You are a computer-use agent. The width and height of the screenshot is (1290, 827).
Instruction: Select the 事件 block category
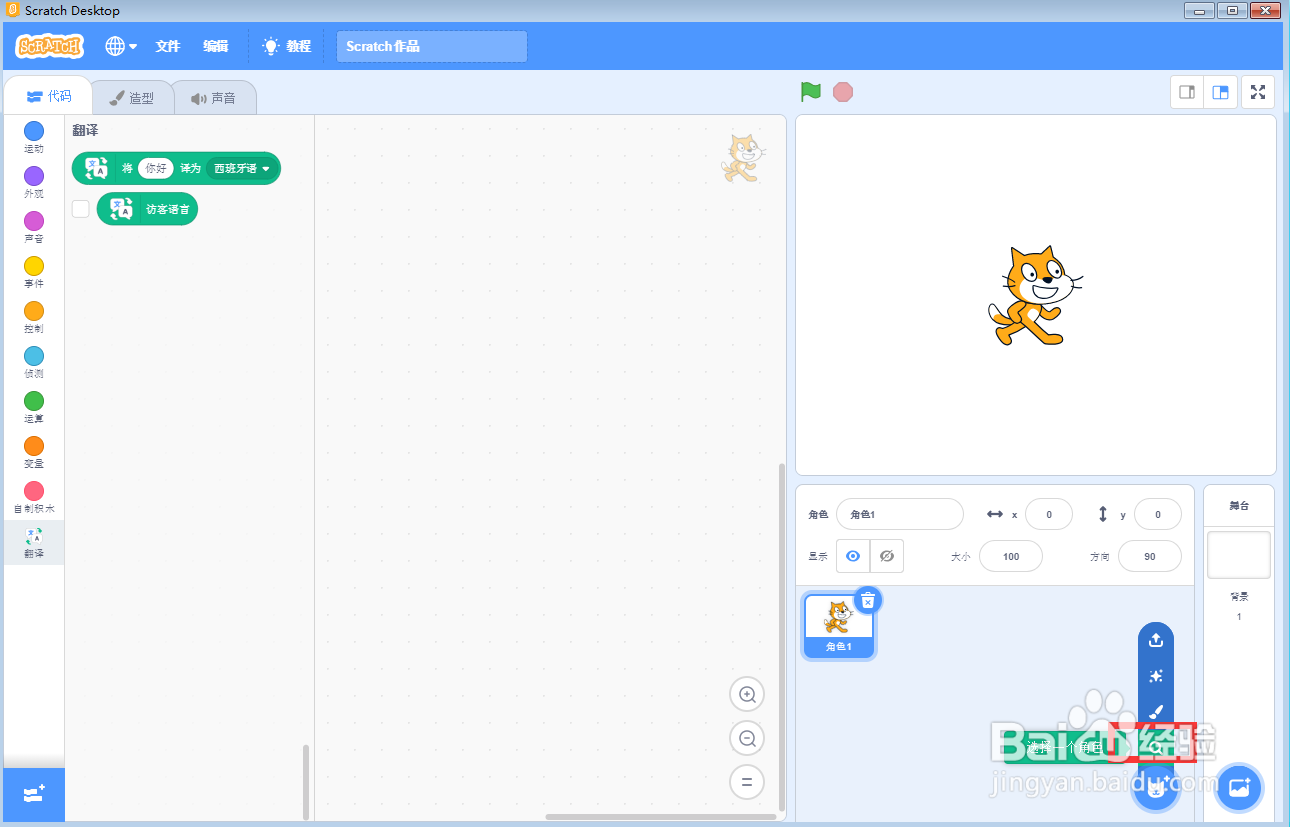34,273
